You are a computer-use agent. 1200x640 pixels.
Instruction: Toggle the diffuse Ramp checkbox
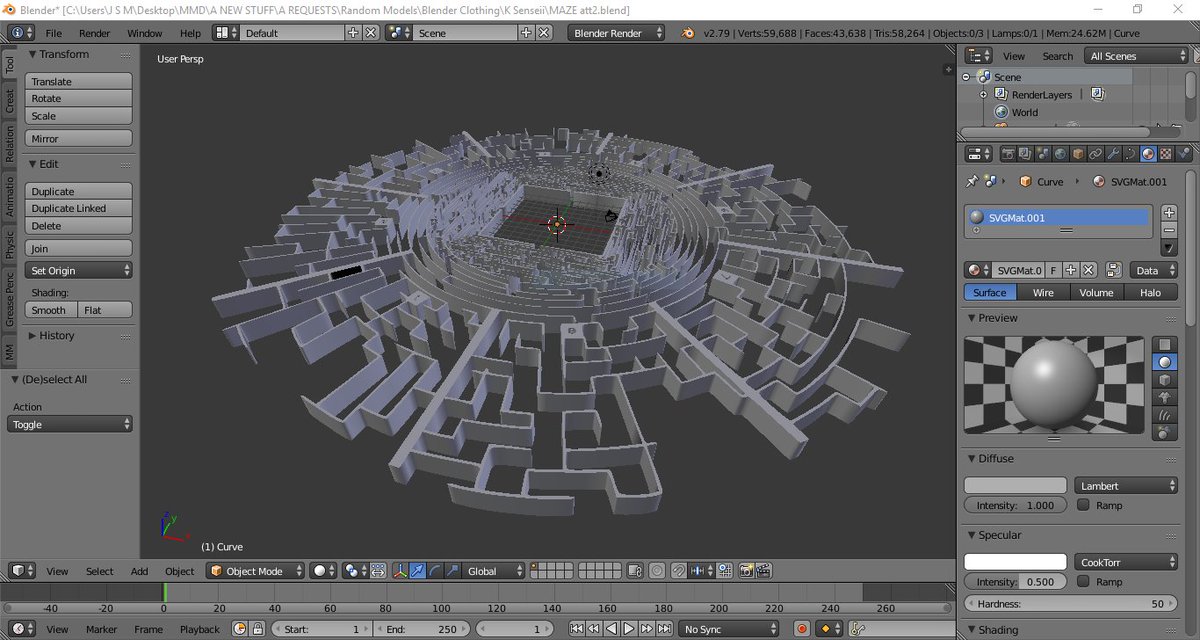click(x=1083, y=505)
